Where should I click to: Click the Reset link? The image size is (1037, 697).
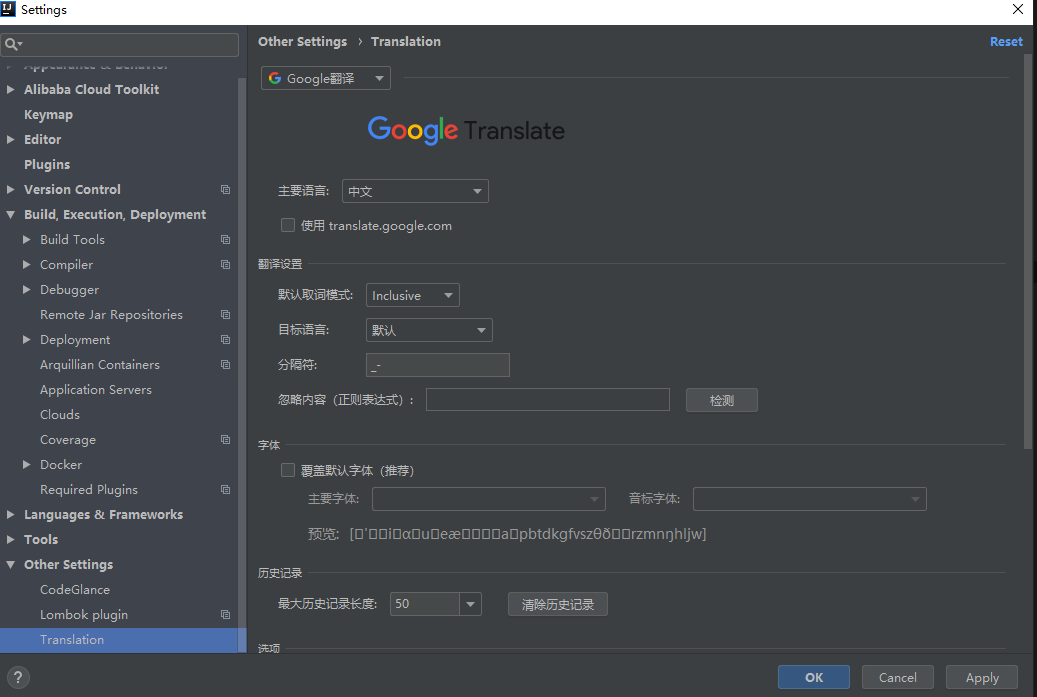pyautogui.click(x=1006, y=42)
